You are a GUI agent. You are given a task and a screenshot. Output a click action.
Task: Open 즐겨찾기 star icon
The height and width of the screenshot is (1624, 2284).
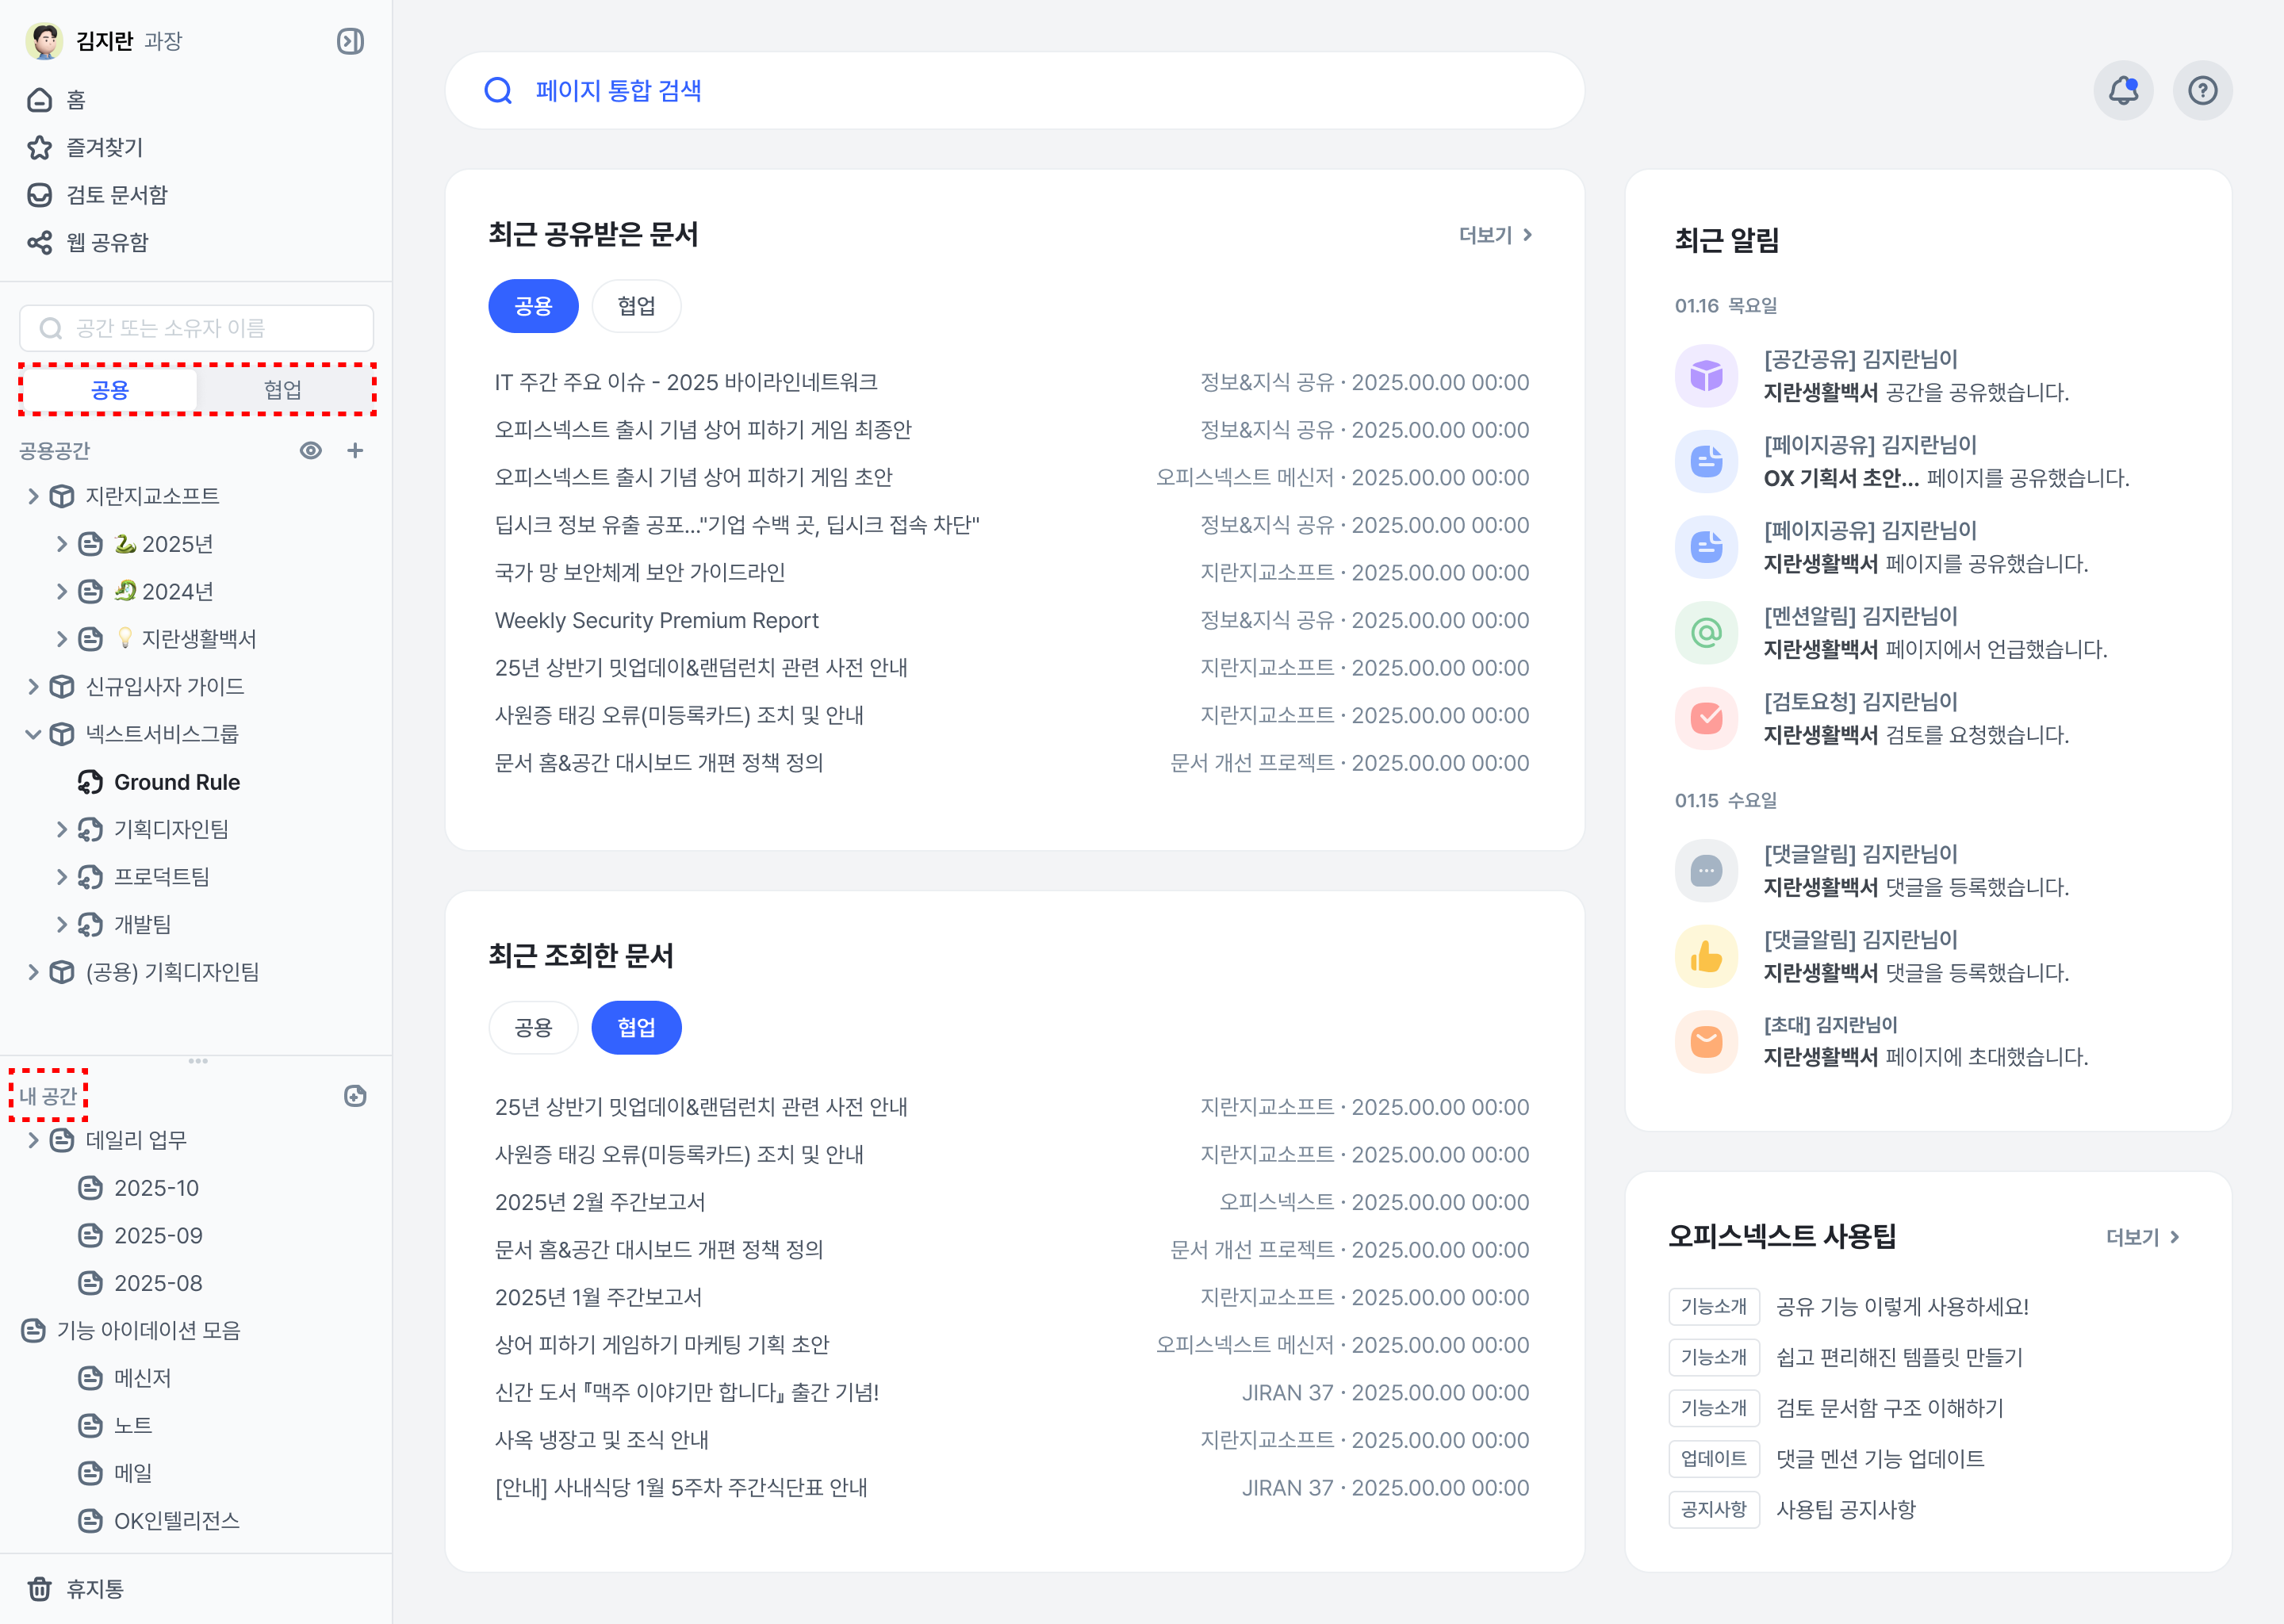tap(40, 148)
